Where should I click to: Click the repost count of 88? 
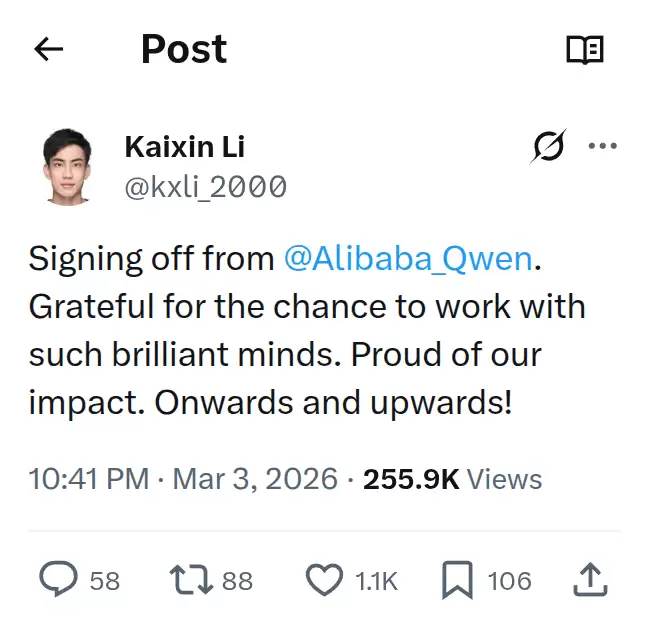coord(237,581)
